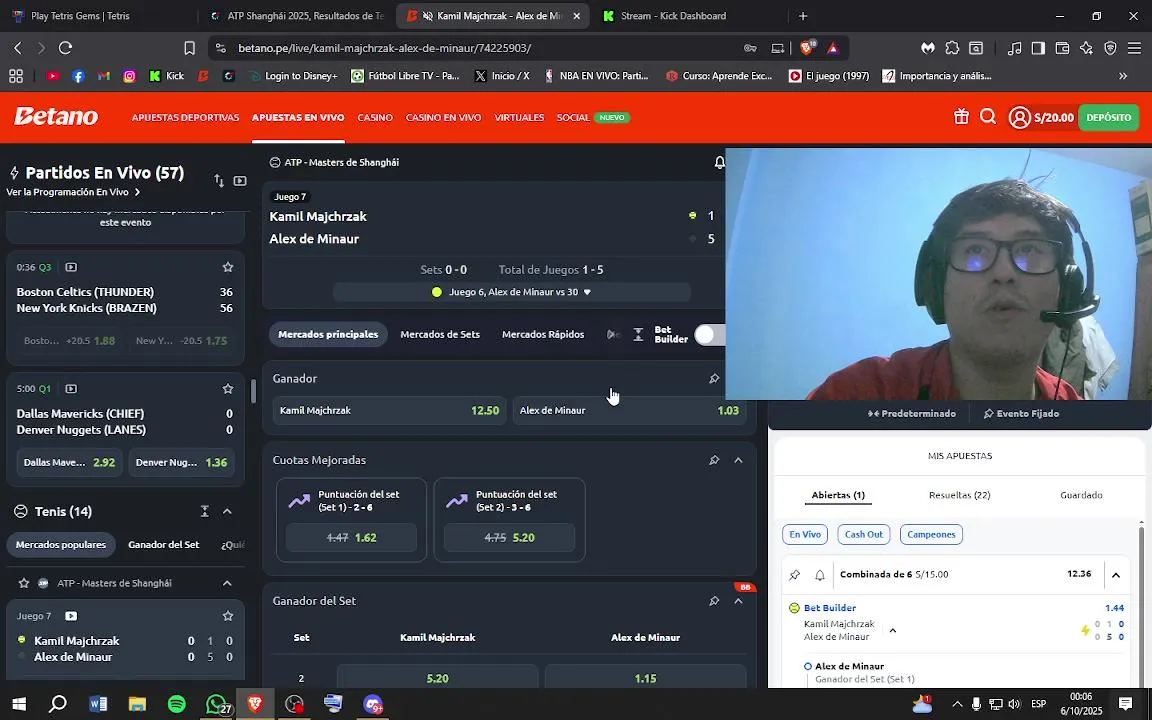Open the Casino menu item
The image size is (1152, 720).
375,118
